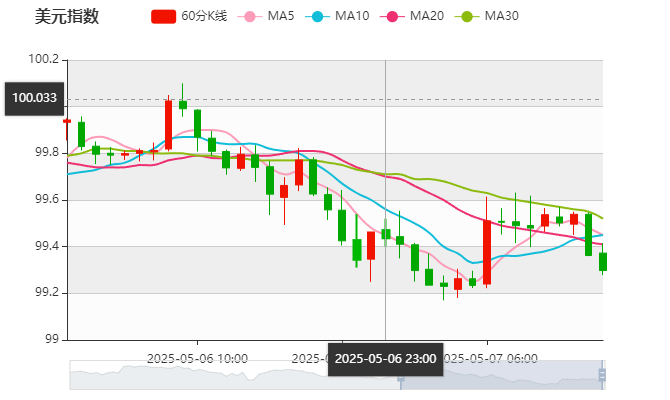Image resolution: width=670 pixels, height=400 pixels.
Task: Toggle the MA20 legend entry
Action: [427, 16]
